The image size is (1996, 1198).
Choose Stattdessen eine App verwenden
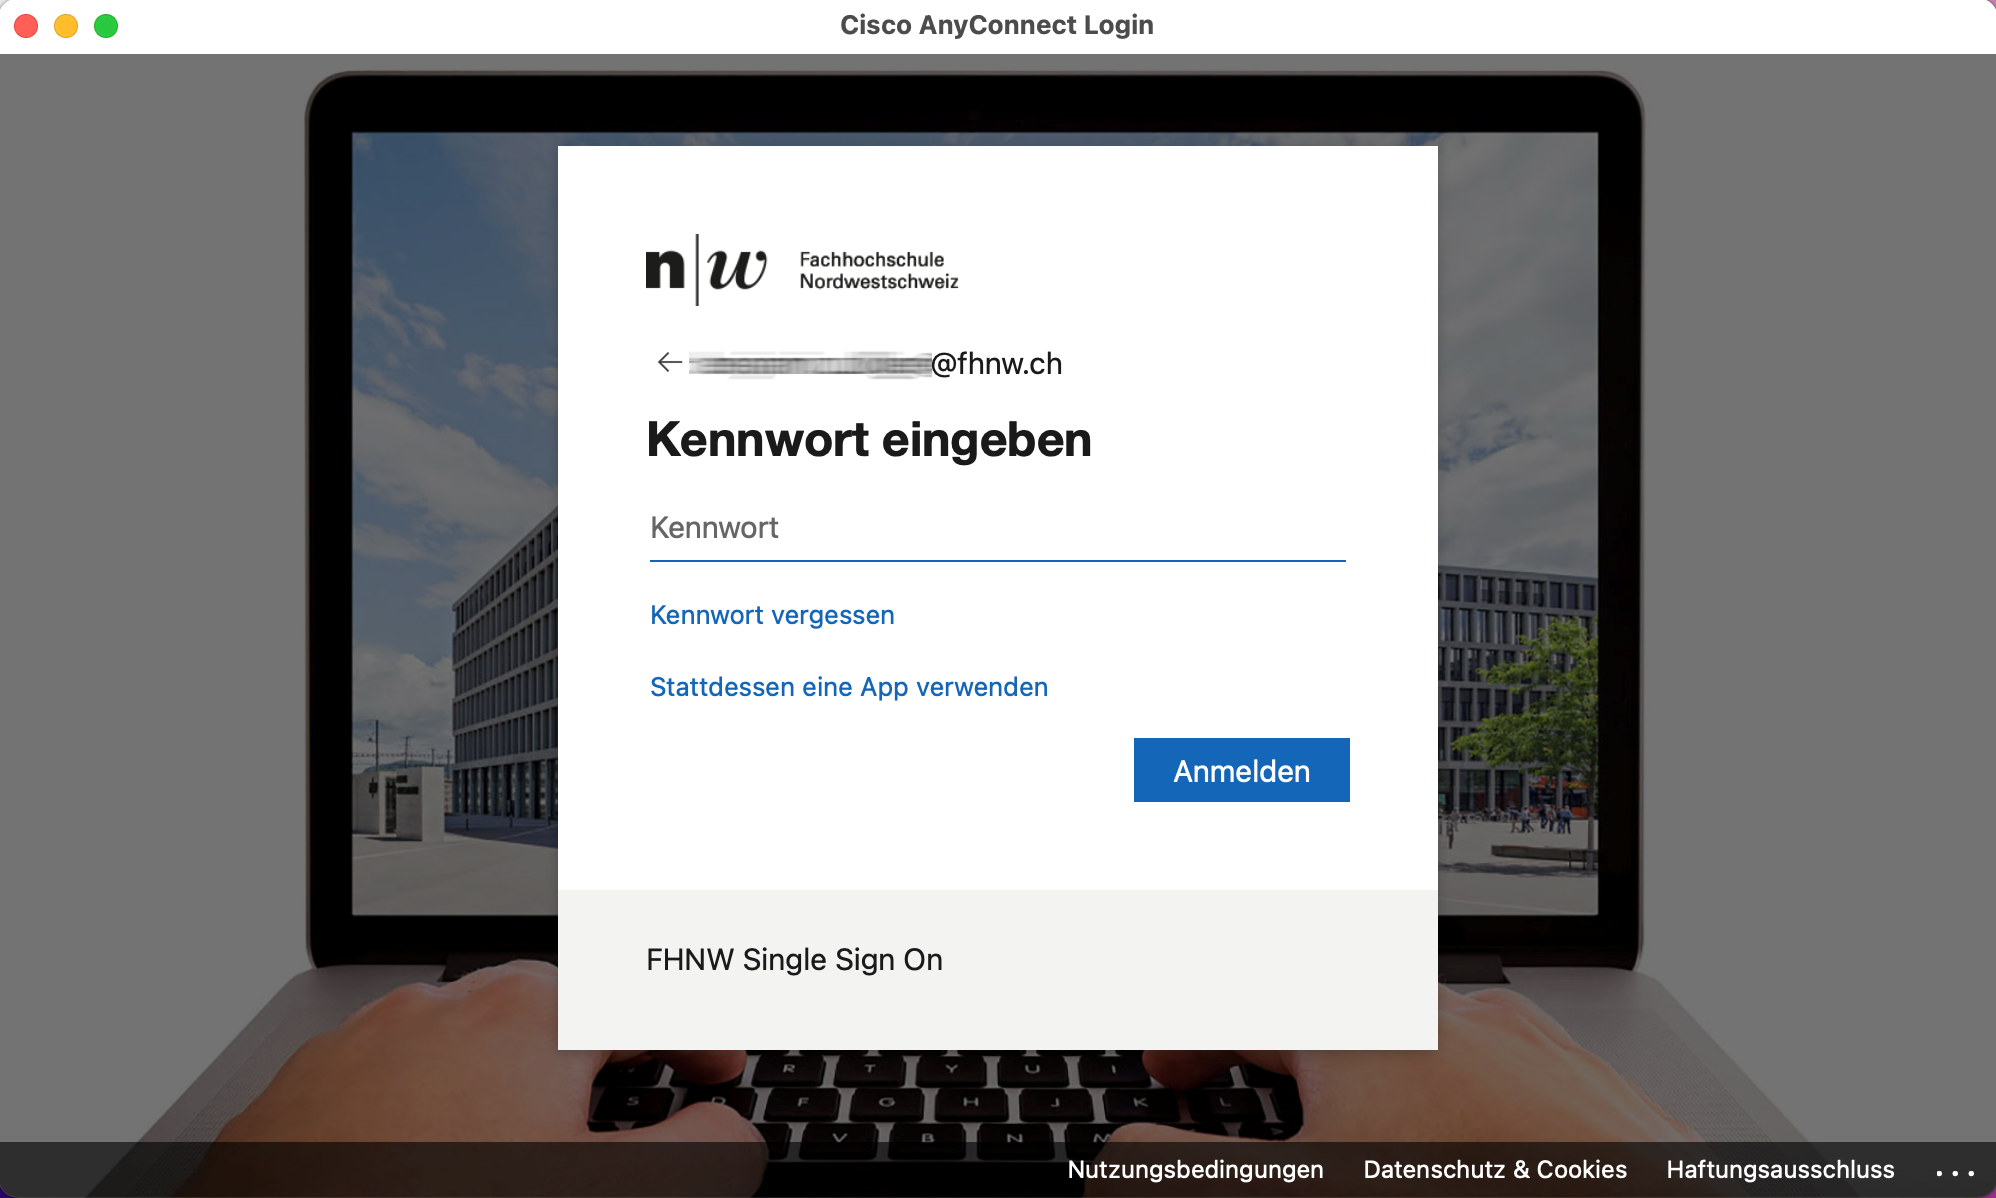(848, 687)
